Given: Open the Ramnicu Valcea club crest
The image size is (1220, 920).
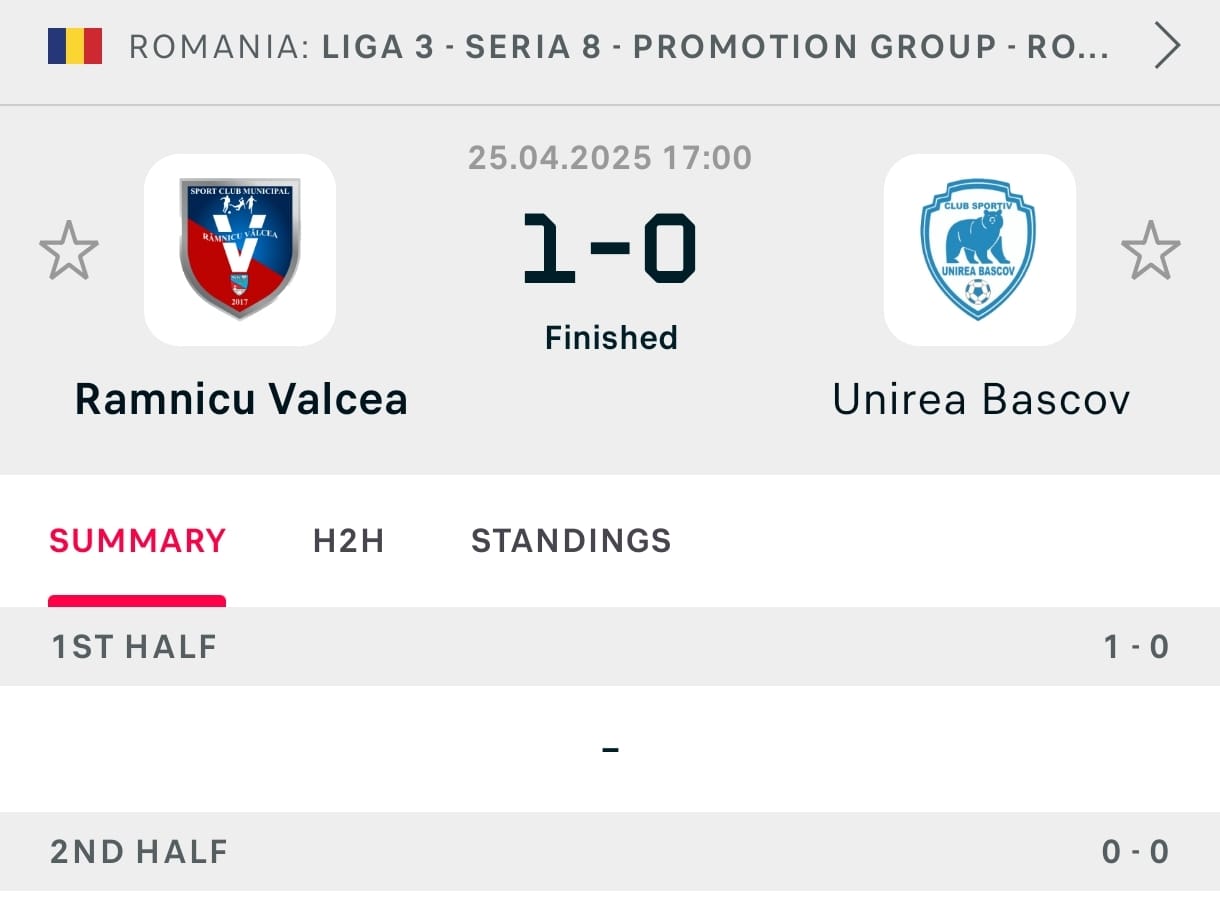Looking at the screenshot, I should click(240, 250).
